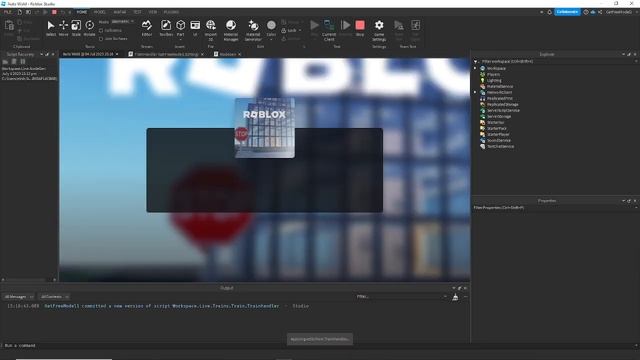Image resolution: width=640 pixels, height=360 pixels.
Task: Close the Output panel
Action: pyautogui.click(x=465, y=288)
